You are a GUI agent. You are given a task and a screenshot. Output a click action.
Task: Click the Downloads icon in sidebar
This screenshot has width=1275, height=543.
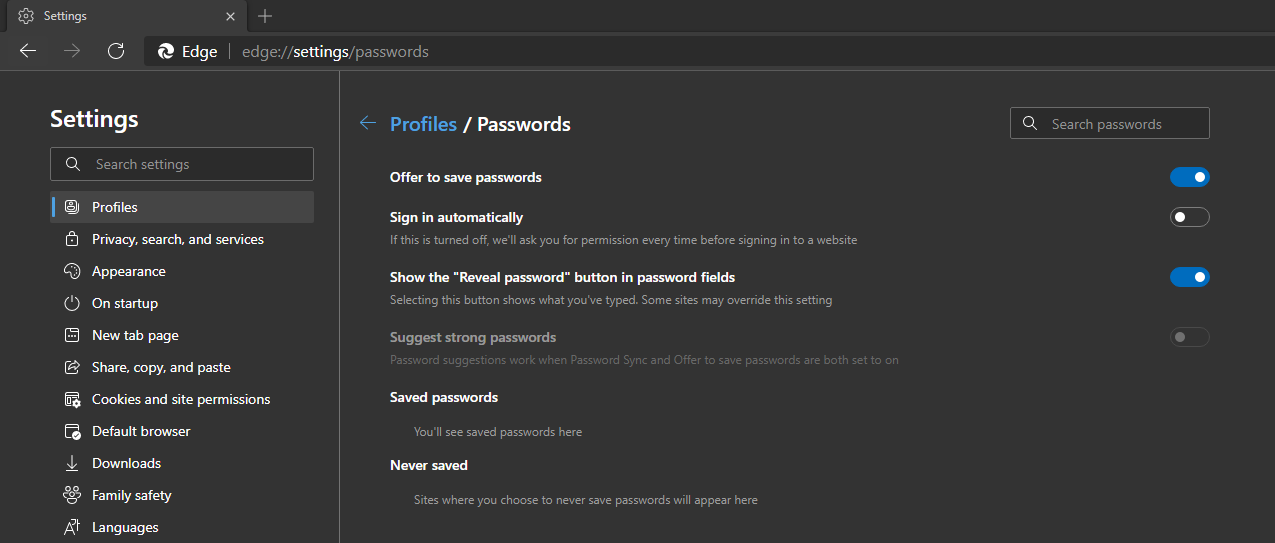pos(72,463)
